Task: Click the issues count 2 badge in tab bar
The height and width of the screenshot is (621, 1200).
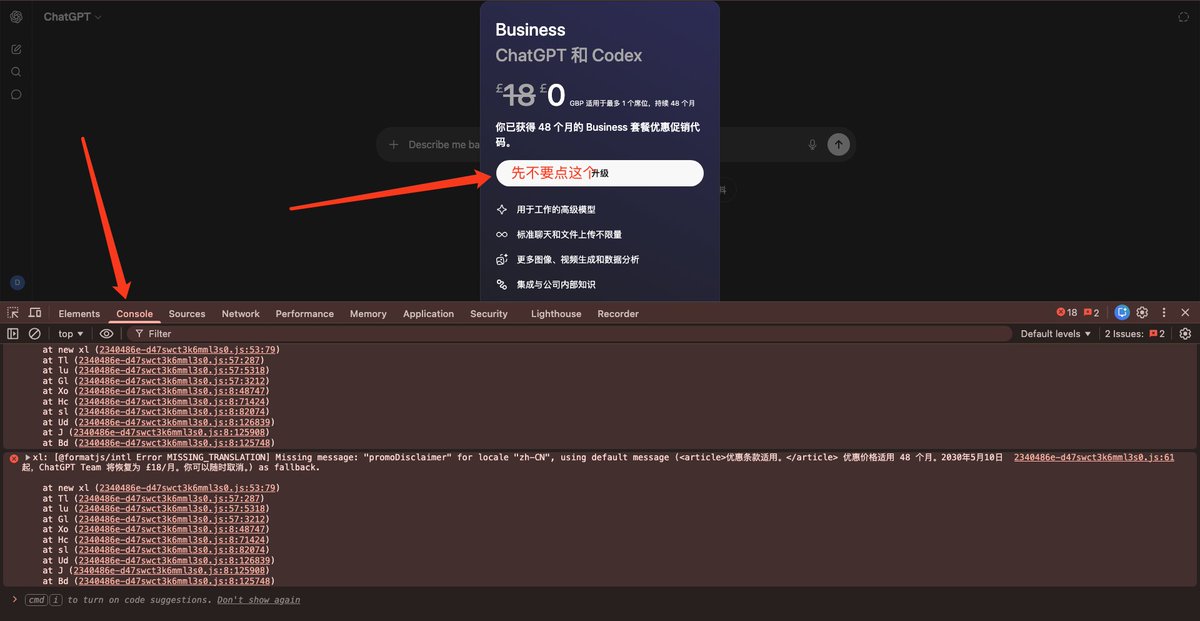Action: 1091,313
